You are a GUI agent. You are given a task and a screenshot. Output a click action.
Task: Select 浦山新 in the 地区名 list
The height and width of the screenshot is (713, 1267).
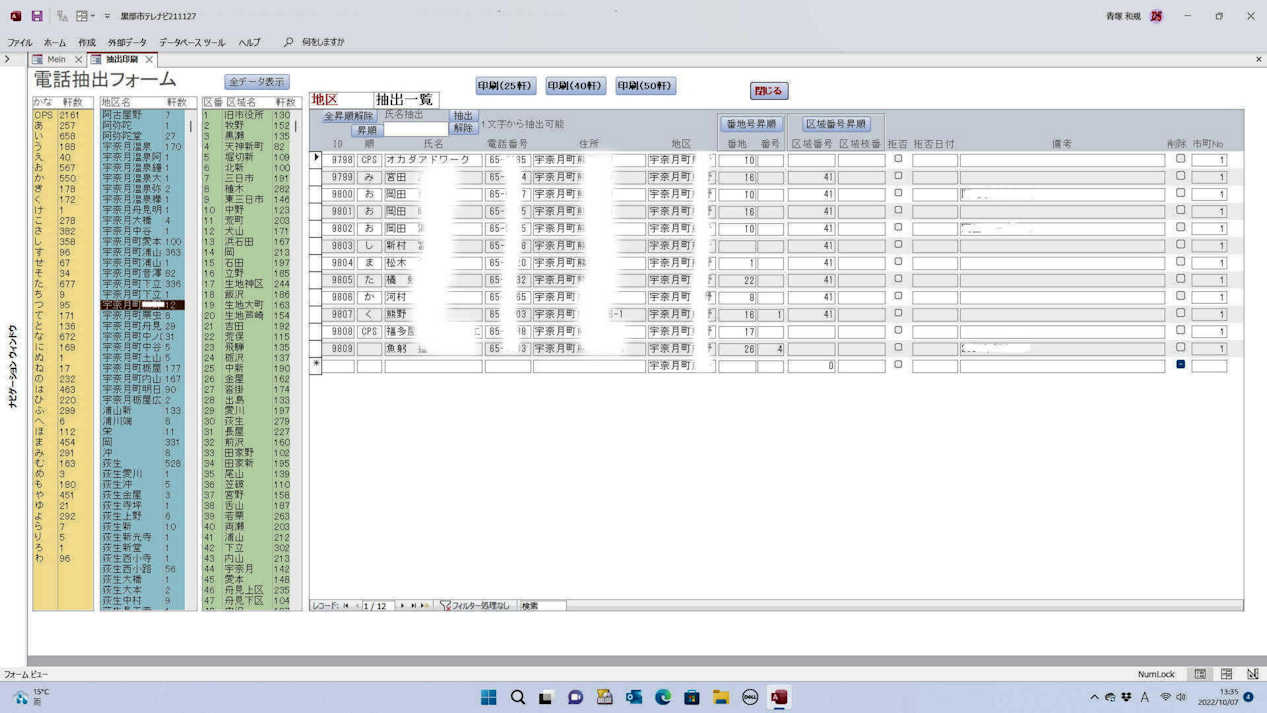point(142,410)
